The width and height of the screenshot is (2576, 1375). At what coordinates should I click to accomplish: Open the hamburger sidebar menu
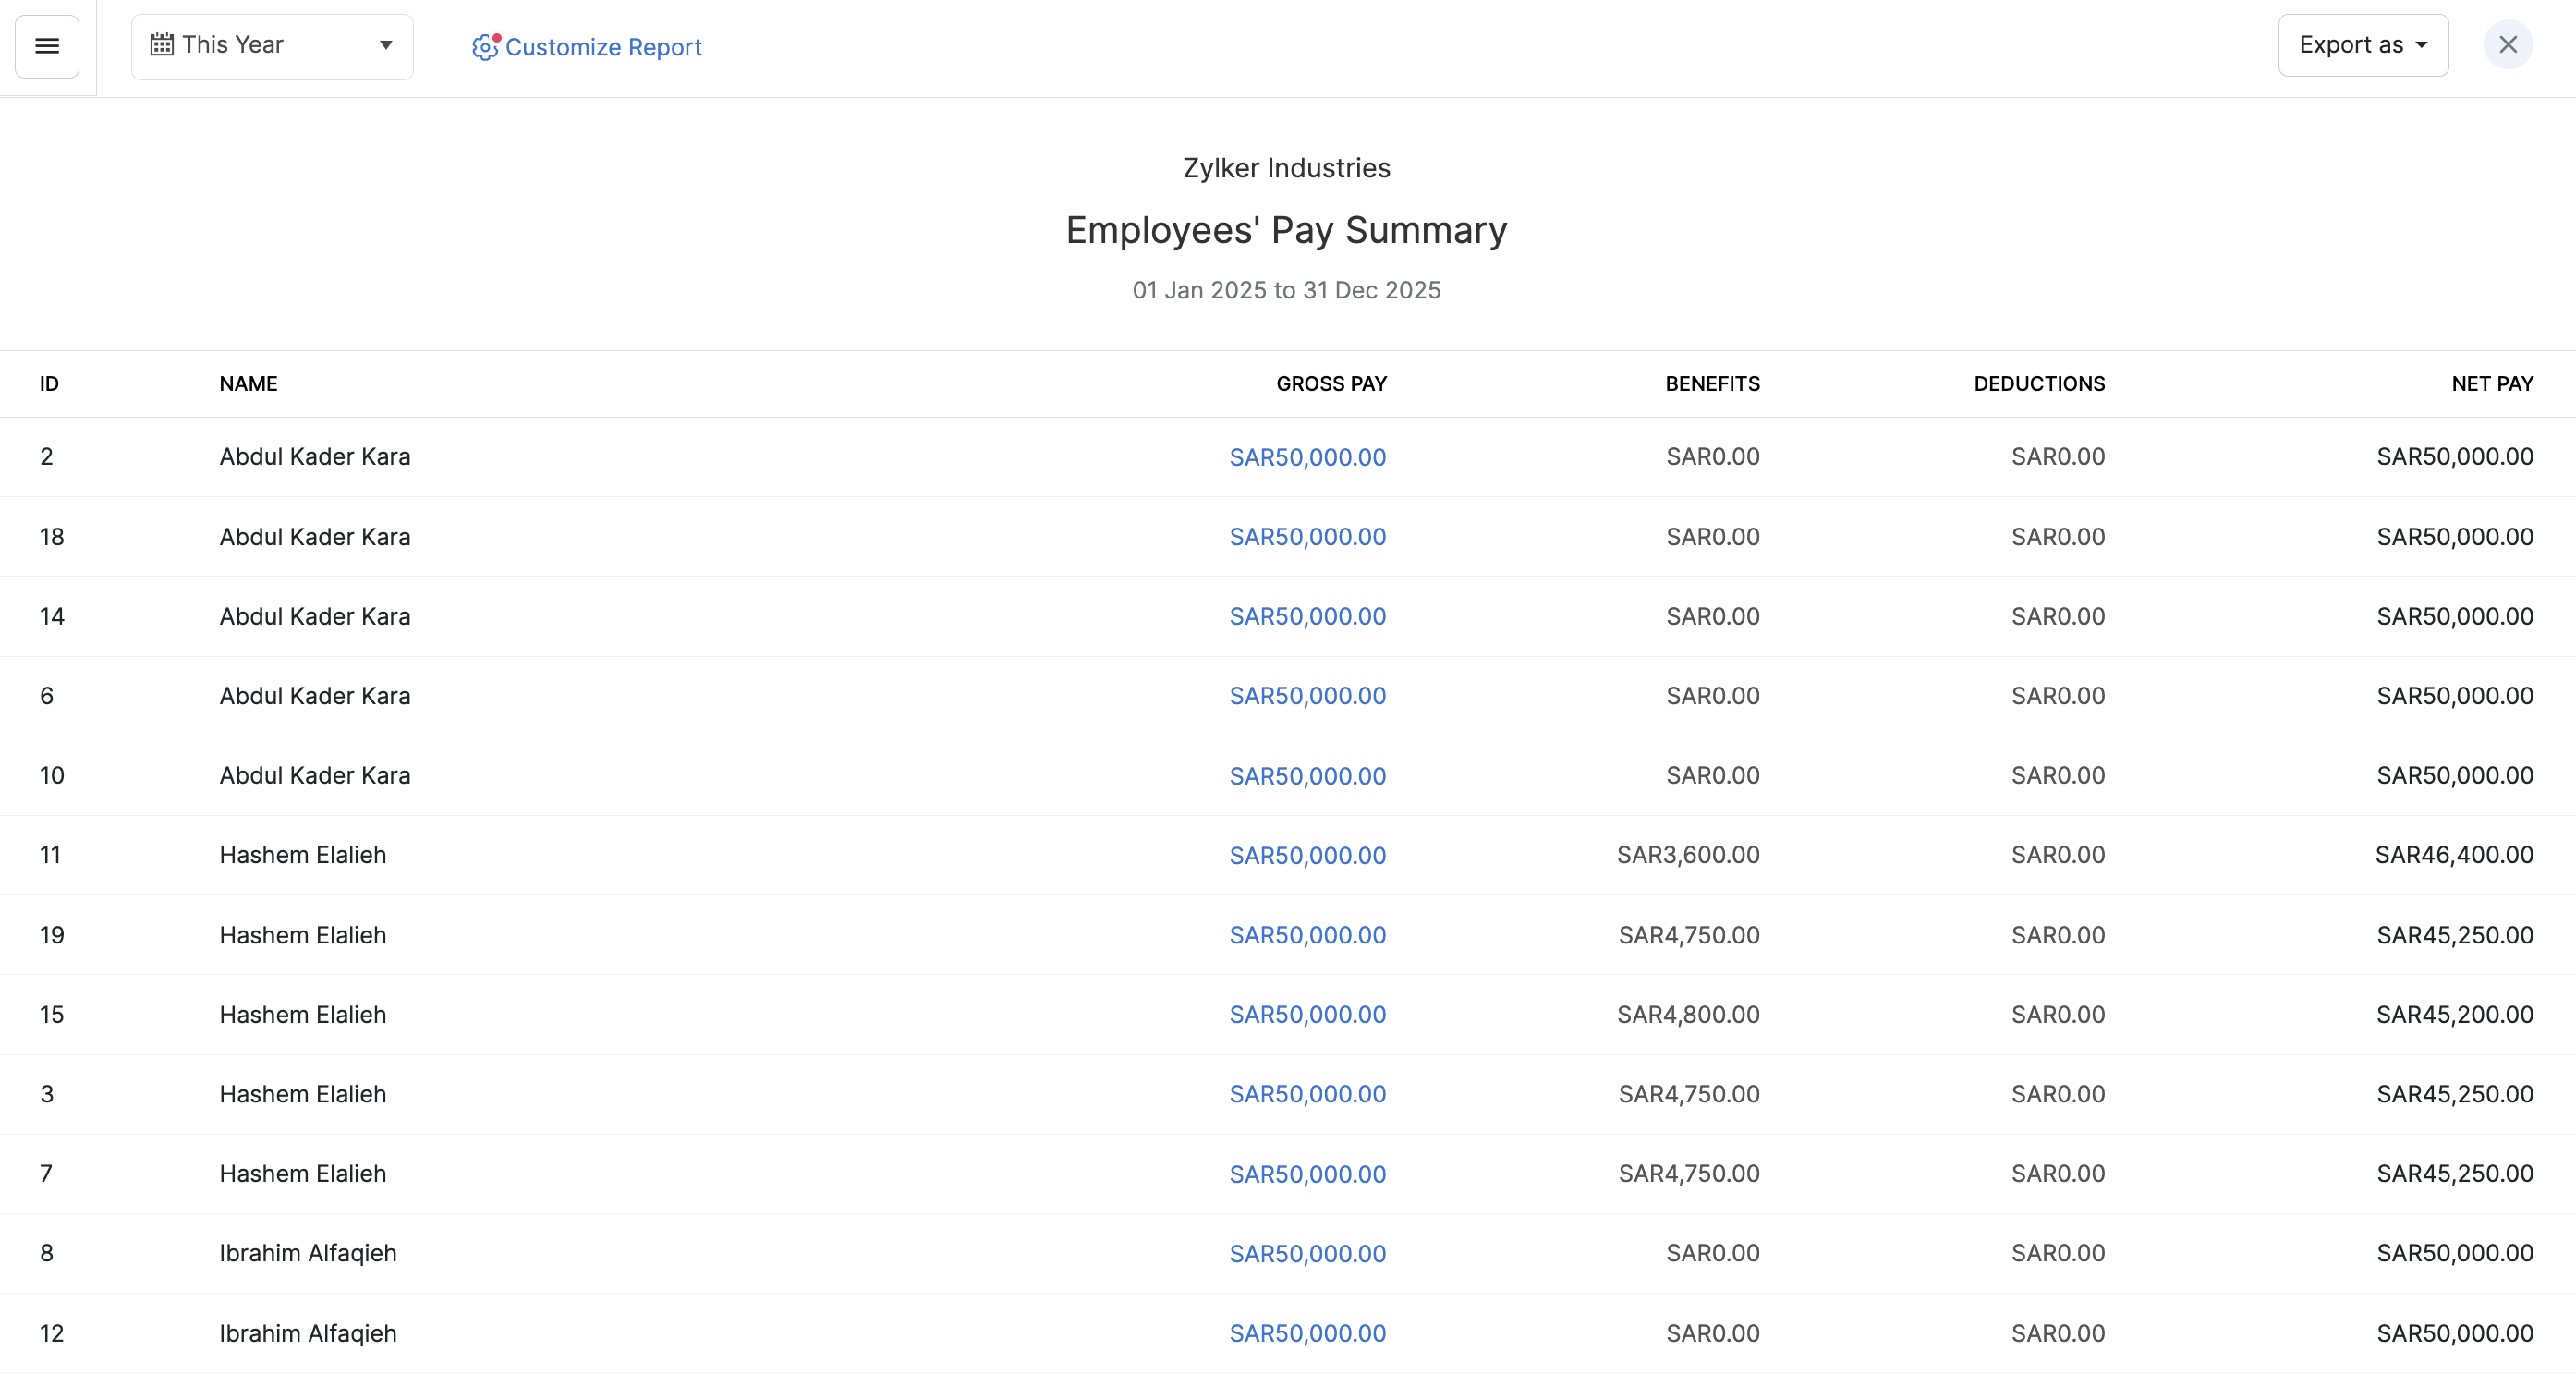(47, 46)
